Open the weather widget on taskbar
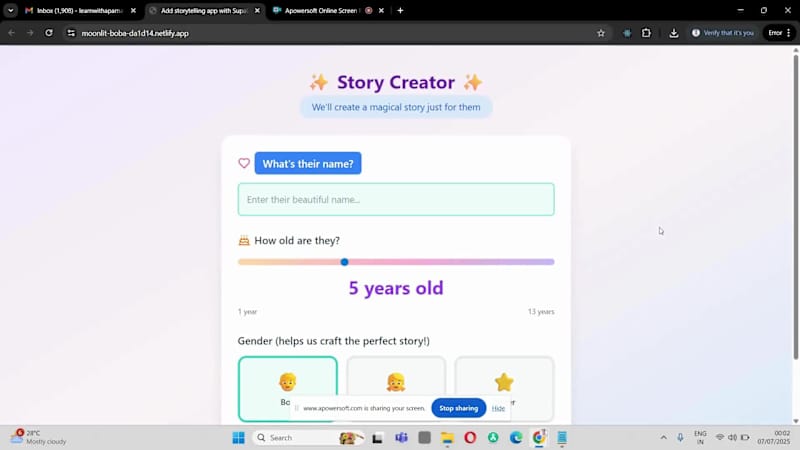 click(x=38, y=437)
